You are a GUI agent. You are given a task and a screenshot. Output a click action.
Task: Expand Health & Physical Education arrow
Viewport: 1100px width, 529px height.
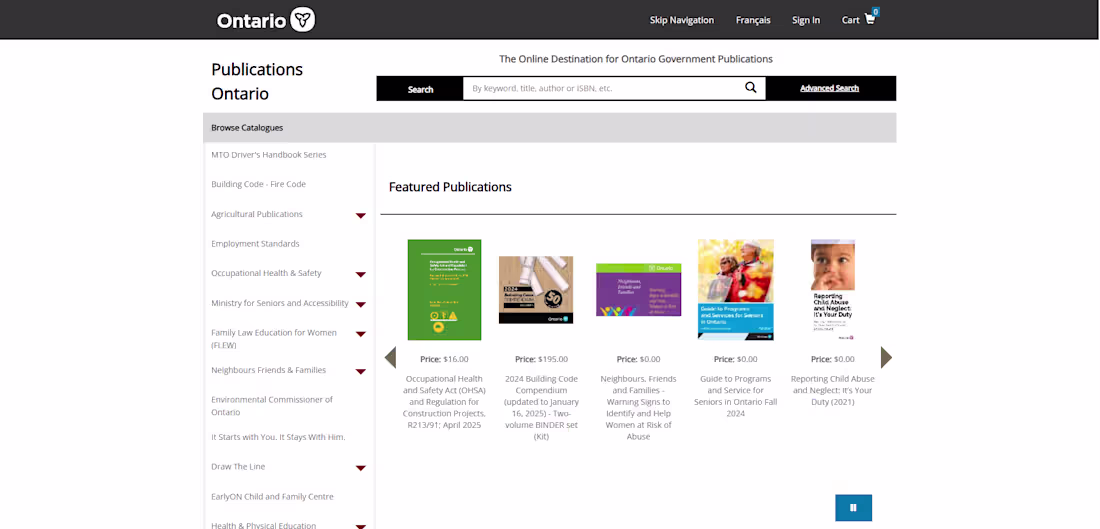coord(361,525)
